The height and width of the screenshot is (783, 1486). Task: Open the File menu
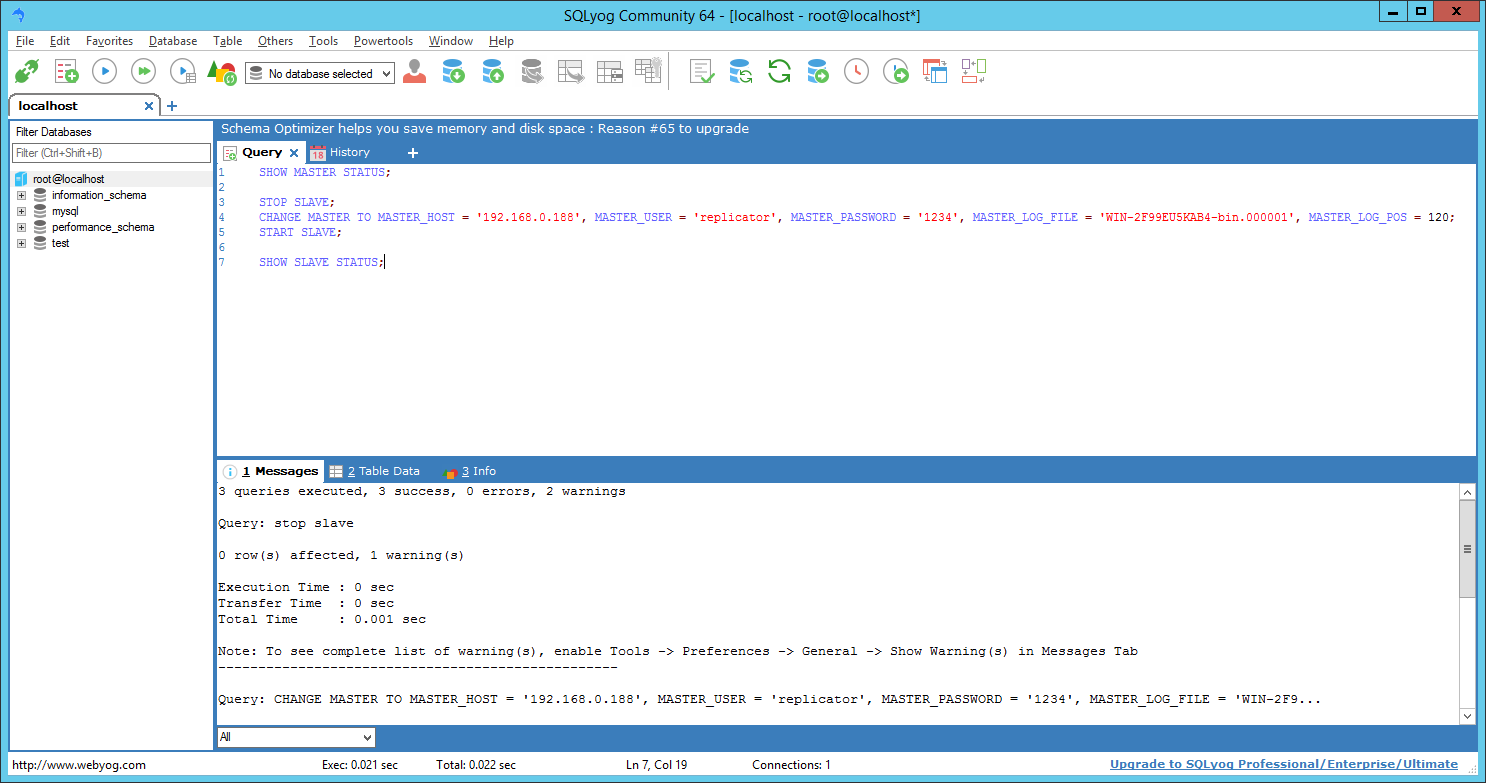click(25, 41)
